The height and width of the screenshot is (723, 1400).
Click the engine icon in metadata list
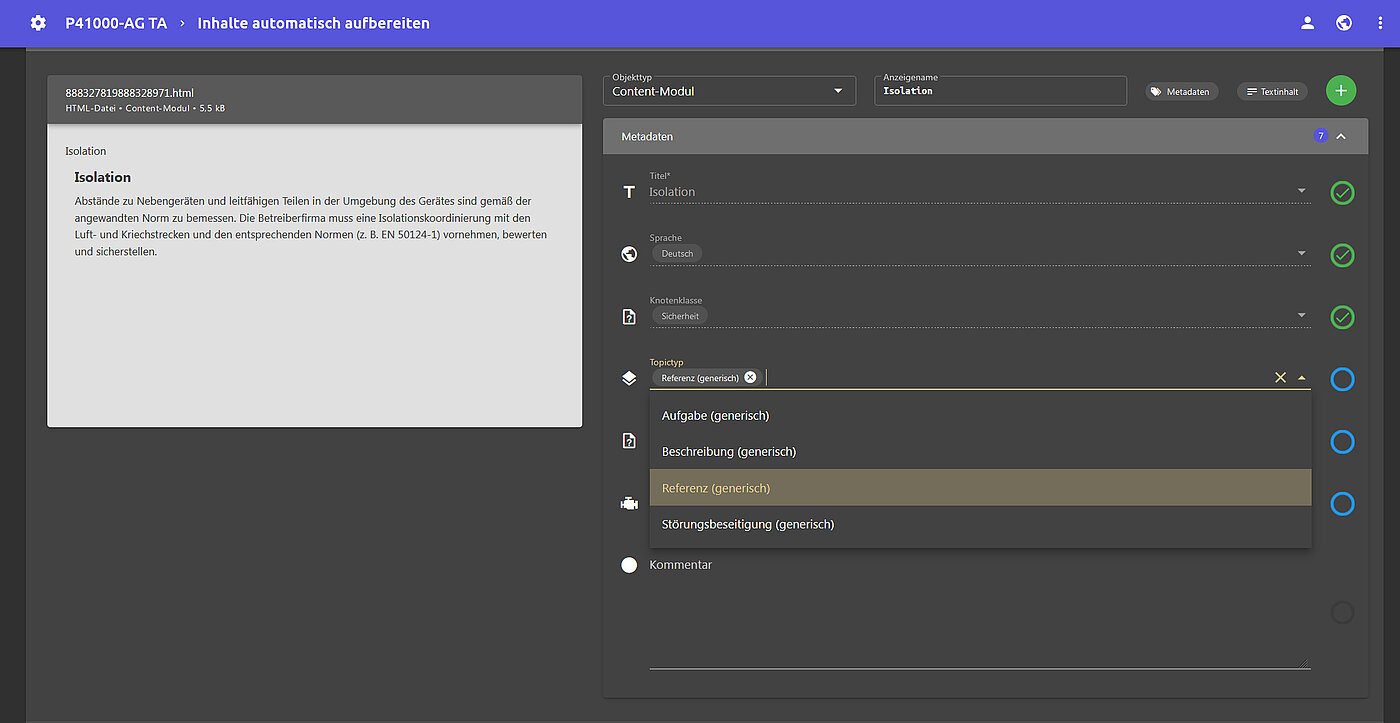coord(629,504)
